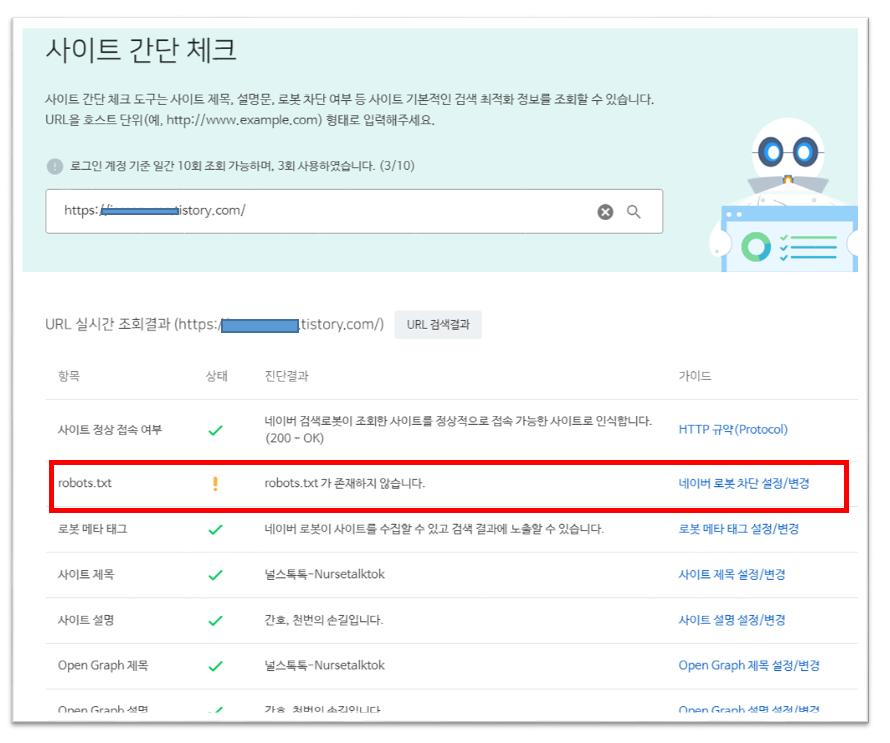Click the 사이트 간단 체크 page heading
890x743 pixels.
click(141, 50)
